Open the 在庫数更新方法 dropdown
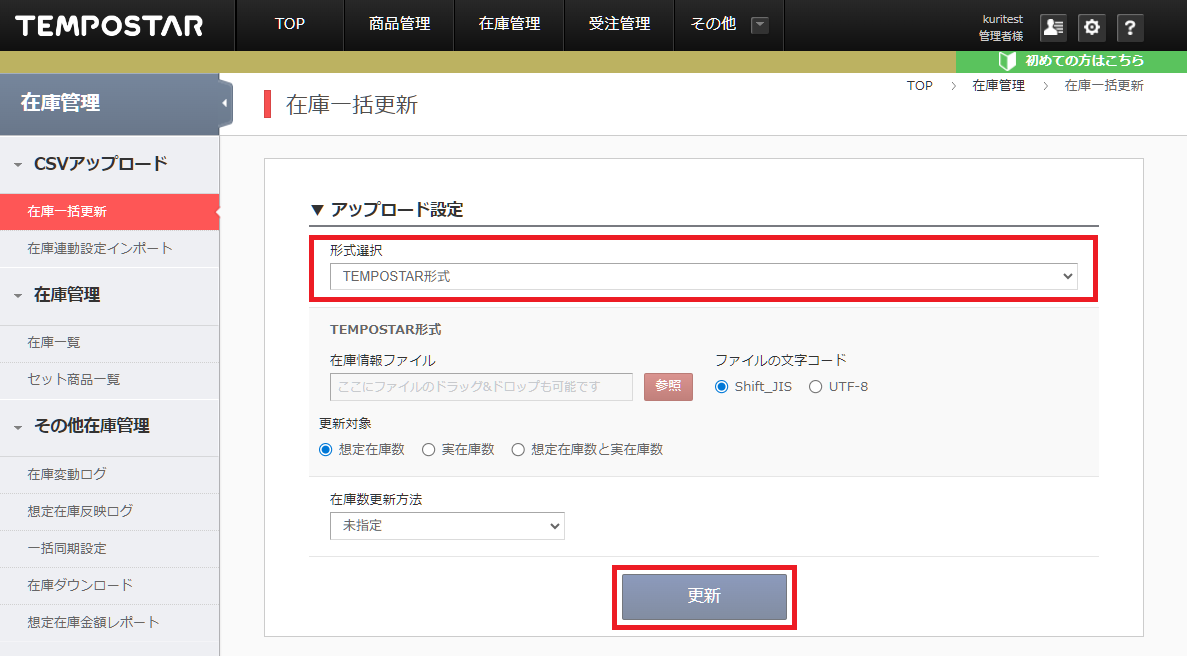Image resolution: width=1187 pixels, height=656 pixels. point(447,526)
